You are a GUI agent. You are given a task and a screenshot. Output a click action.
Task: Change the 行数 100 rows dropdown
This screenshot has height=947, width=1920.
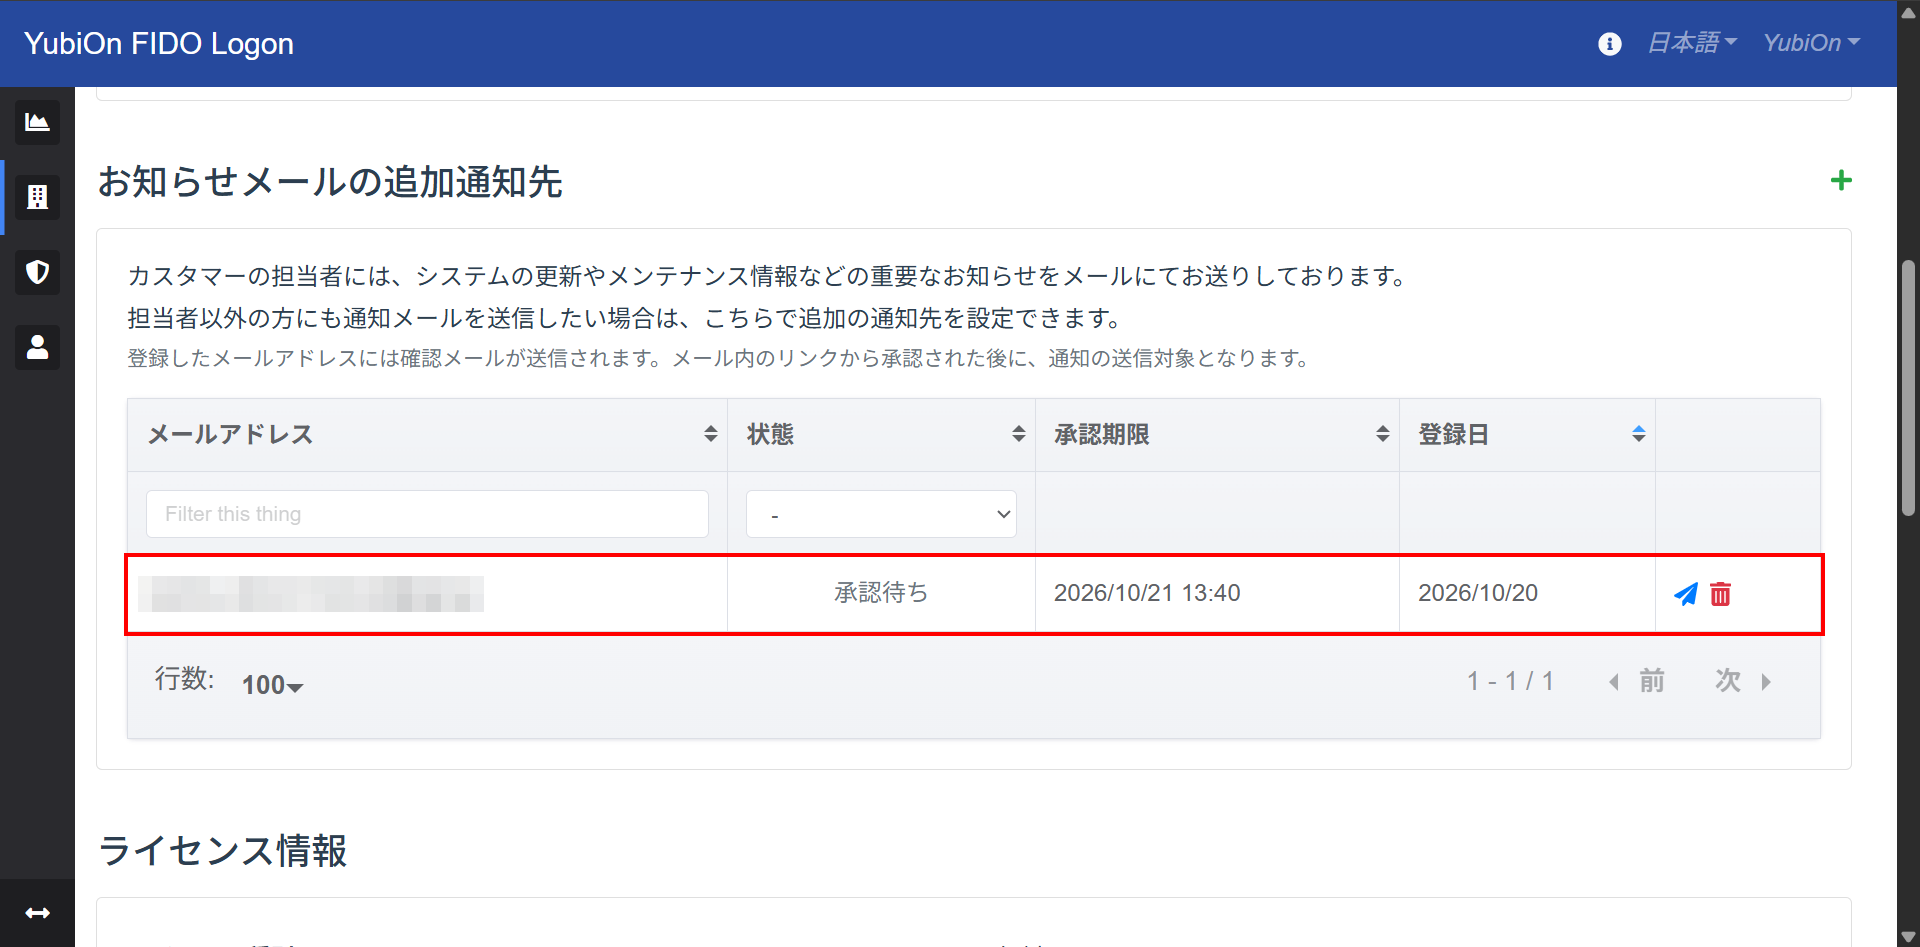pos(272,685)
